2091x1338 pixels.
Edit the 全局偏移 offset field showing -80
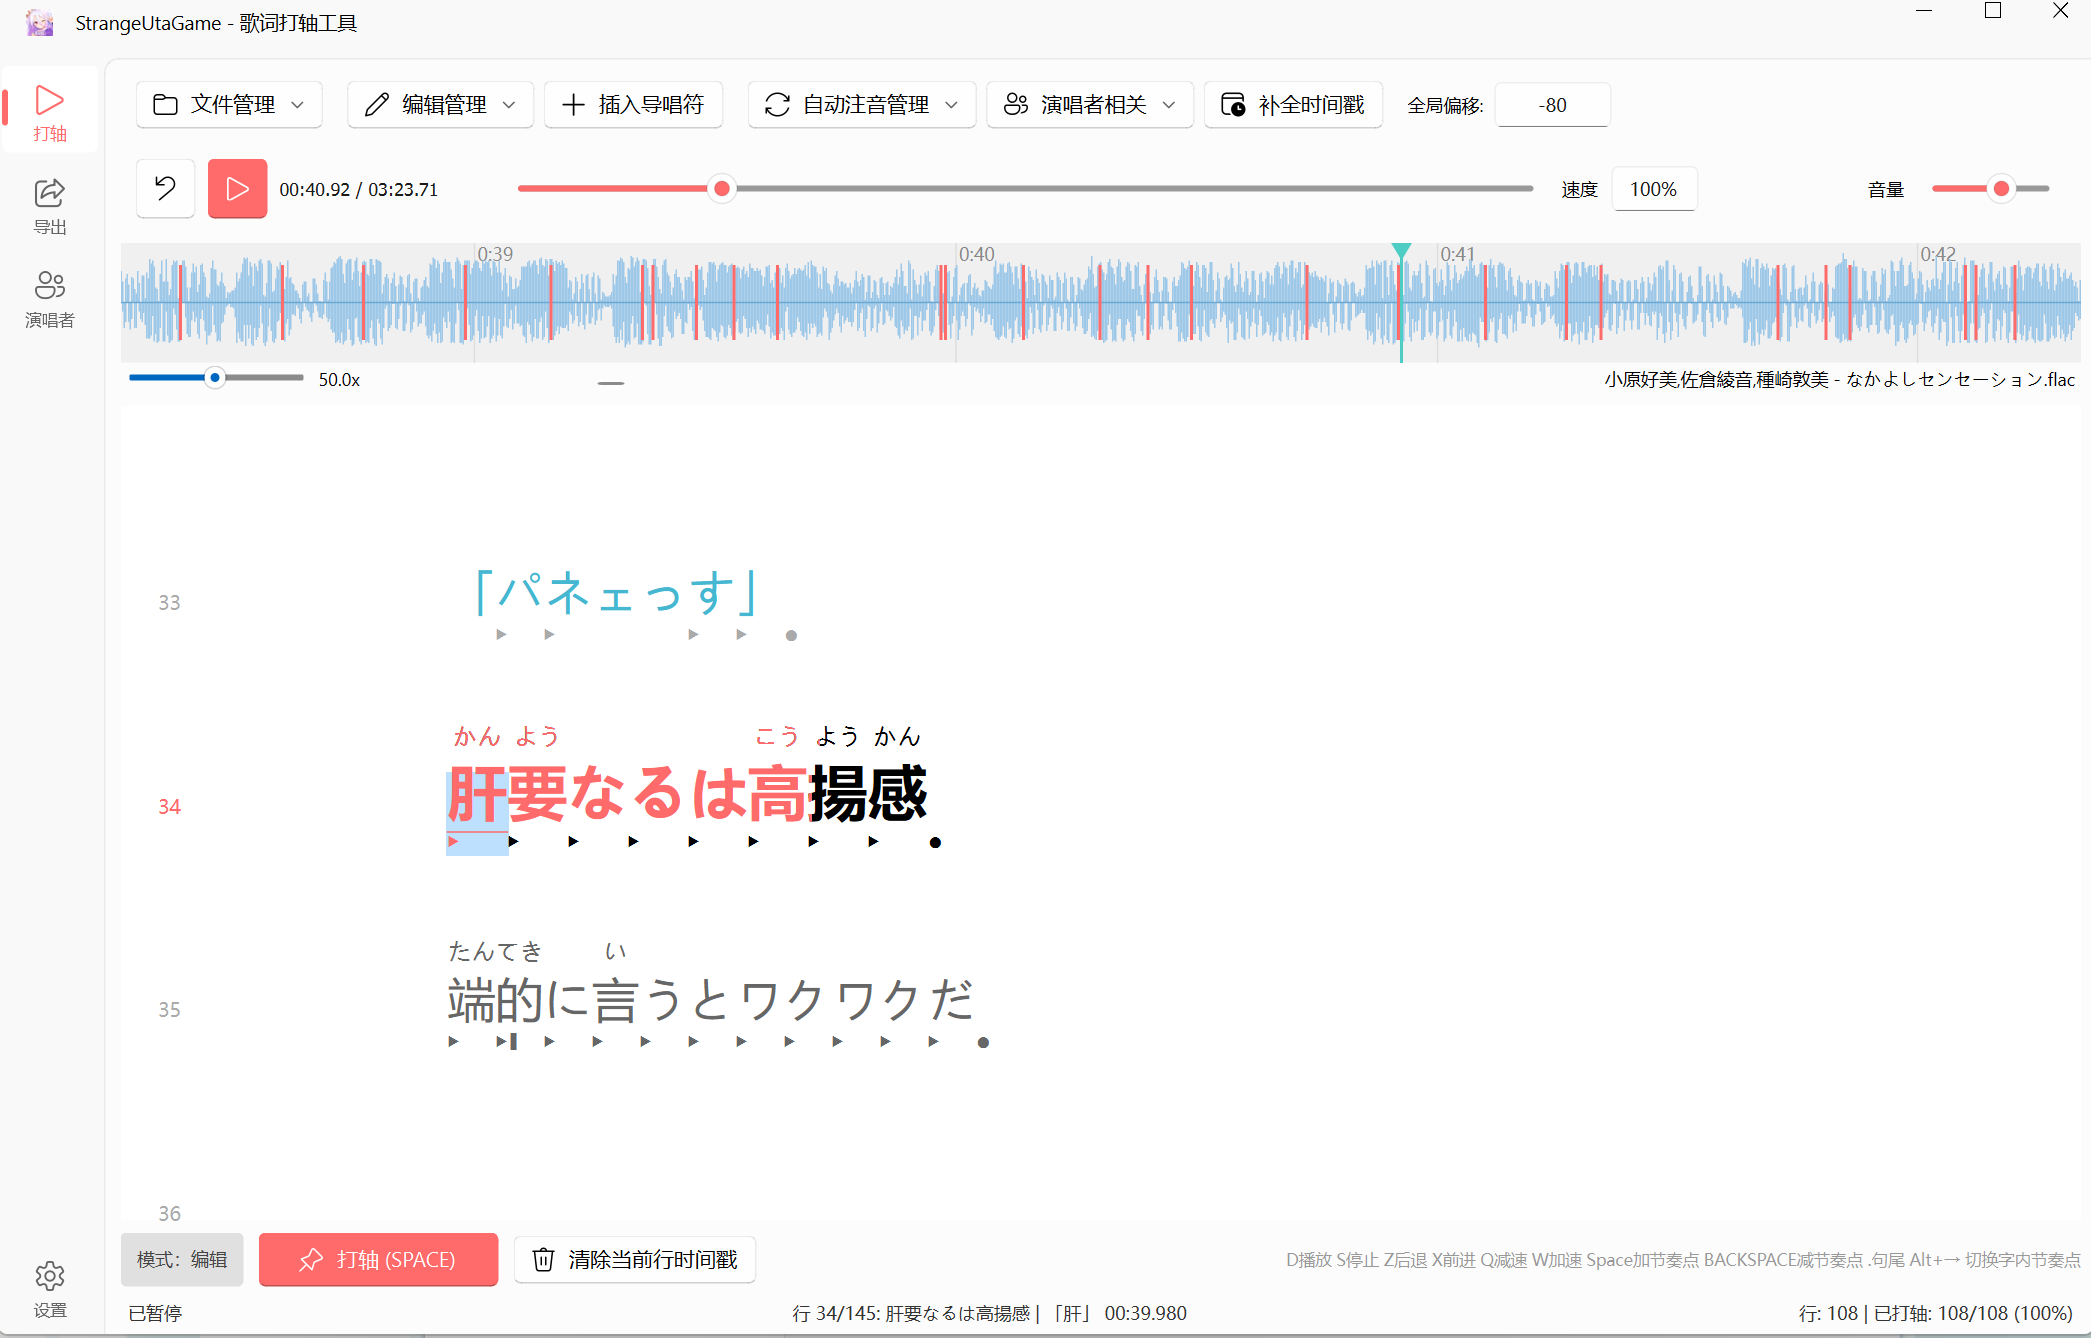tap(1552, 105)
